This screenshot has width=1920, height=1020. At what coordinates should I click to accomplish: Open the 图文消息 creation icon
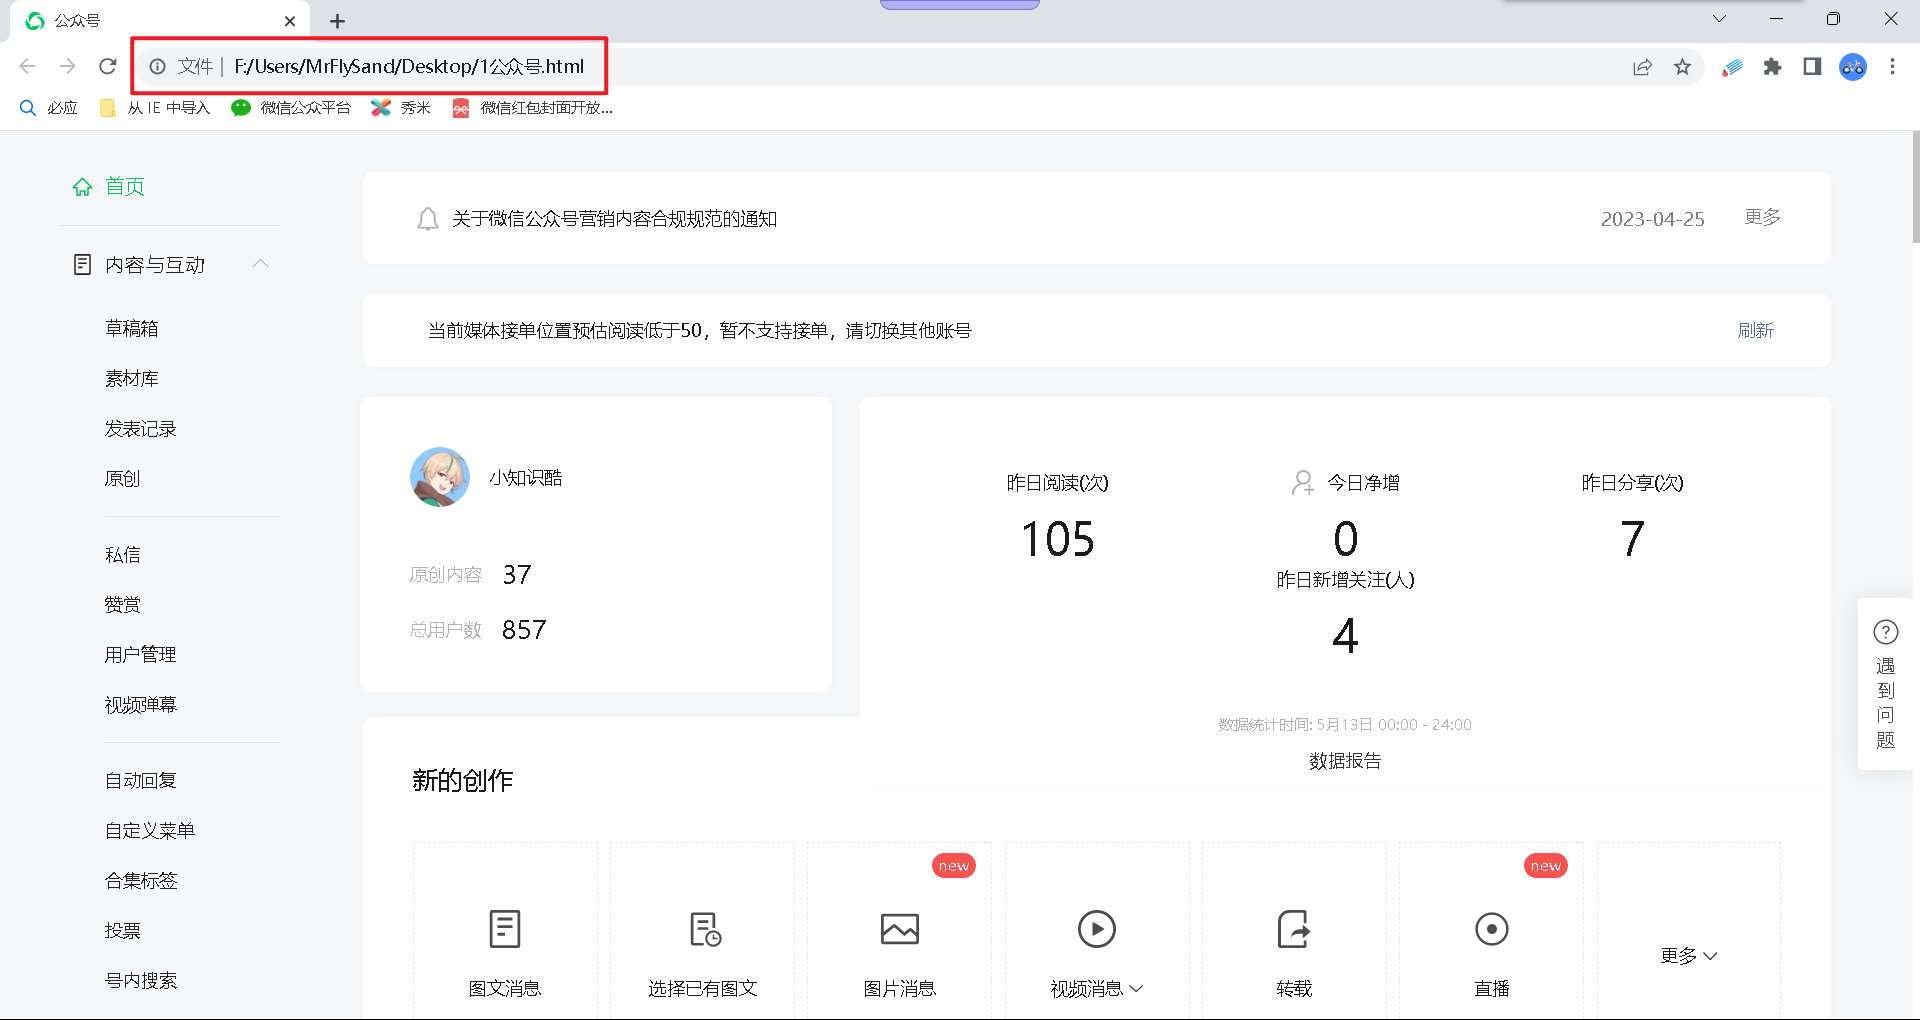pyautogui.click(x=505, y=929)
